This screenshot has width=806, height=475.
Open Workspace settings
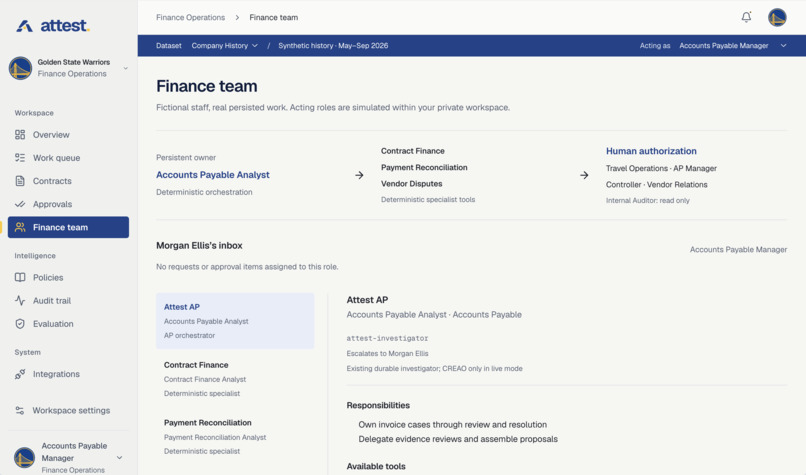tap(68, 410)
